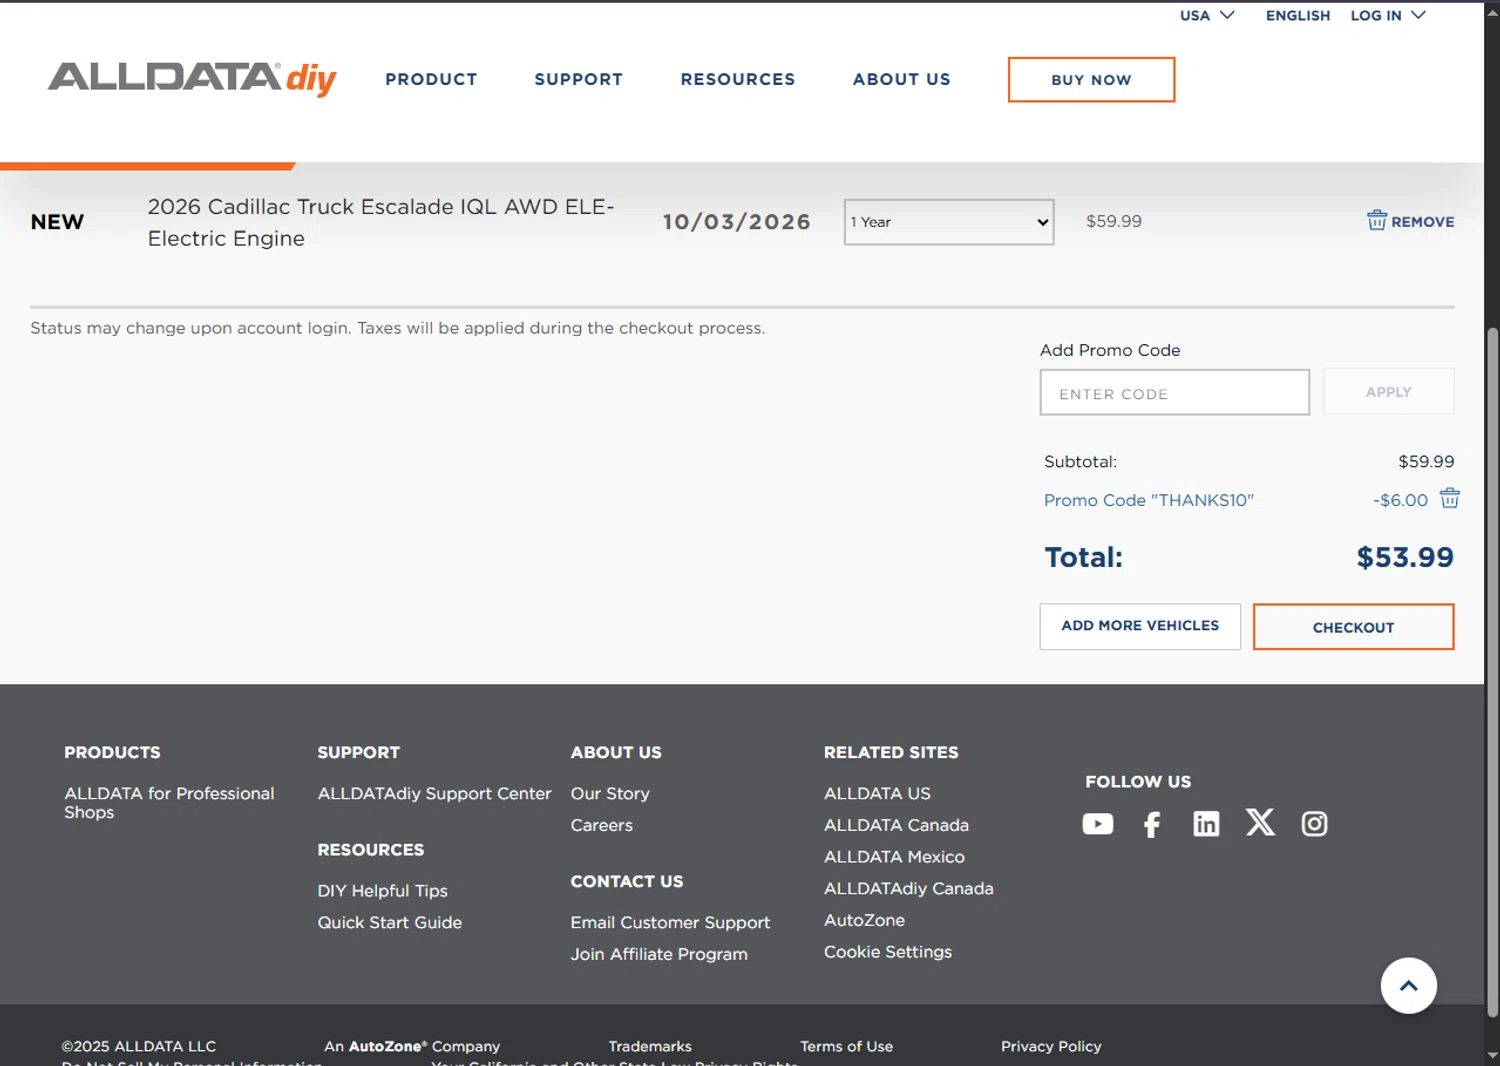Open ALLDATA US related site link

pyautogui.click(x=877, y=793)
